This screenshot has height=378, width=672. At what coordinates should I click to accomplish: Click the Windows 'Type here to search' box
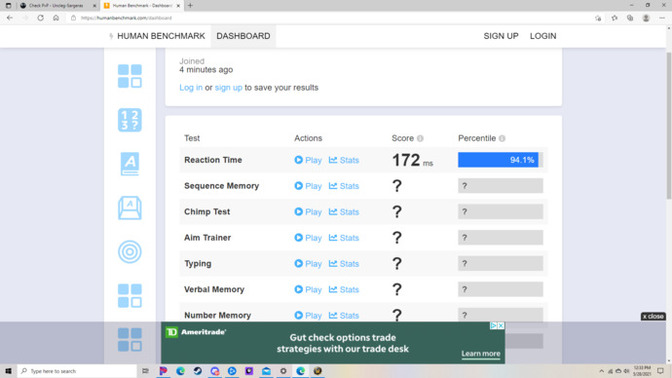tap(77, 371)
